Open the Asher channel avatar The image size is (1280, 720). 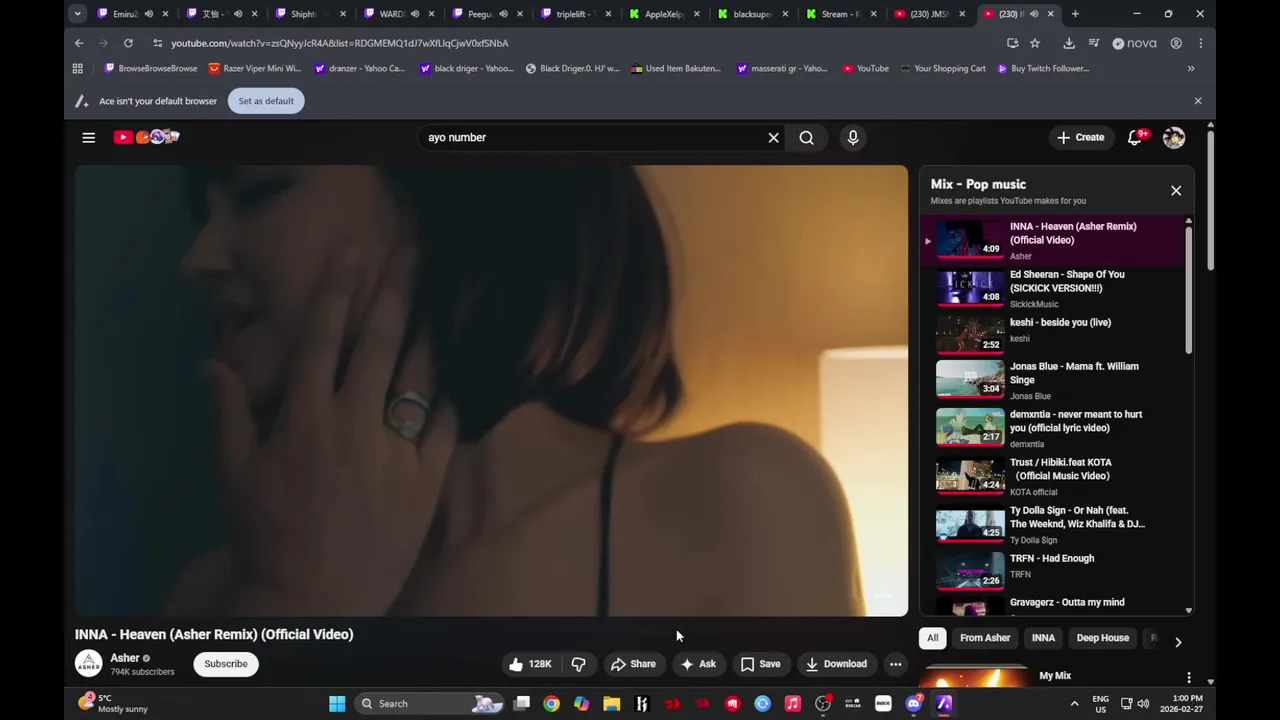88,663
